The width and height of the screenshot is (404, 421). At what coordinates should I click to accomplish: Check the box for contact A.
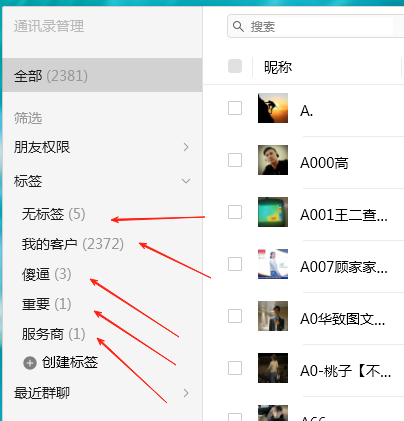235,108
